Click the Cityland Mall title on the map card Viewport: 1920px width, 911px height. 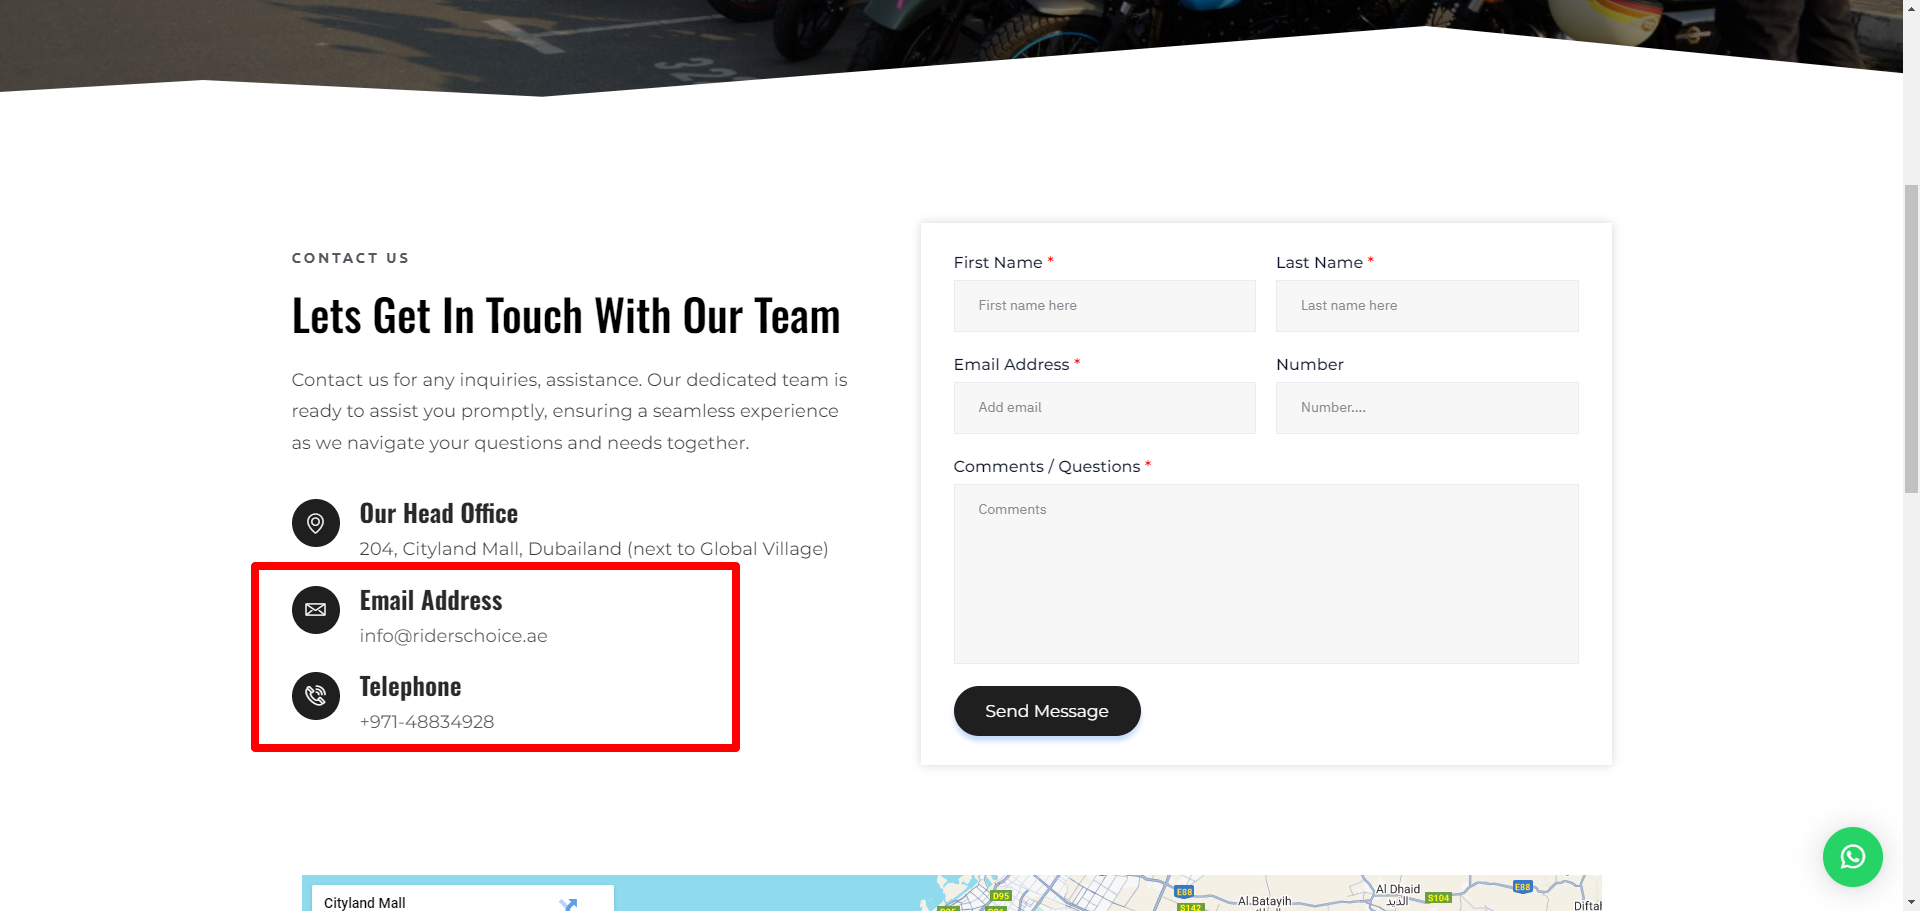pos(365,903)
